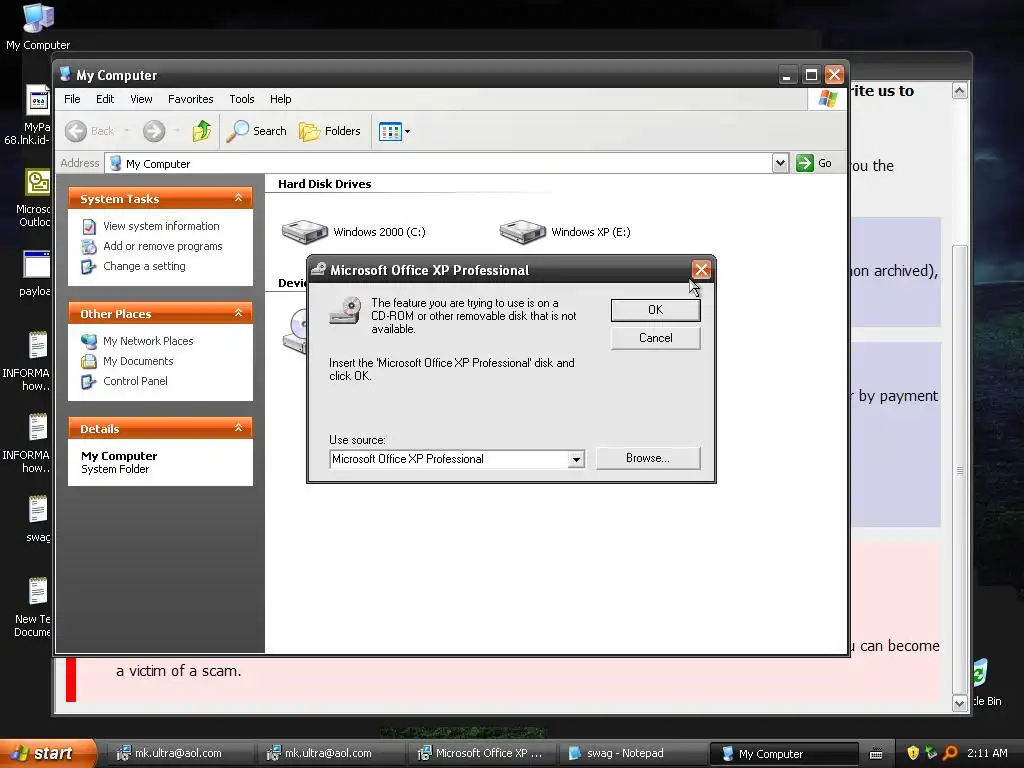Click the Up folder toolbar icon
The image size is (1024, 768).
click(x=202, y=131)
